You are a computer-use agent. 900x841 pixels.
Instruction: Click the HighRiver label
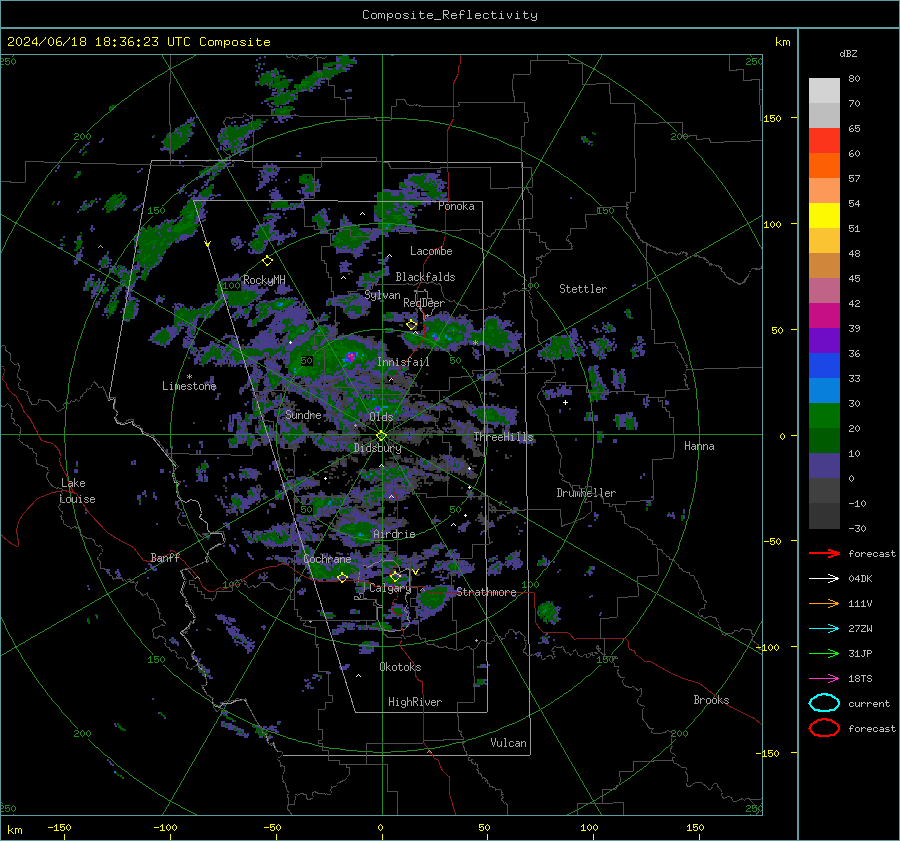point(415,702)
